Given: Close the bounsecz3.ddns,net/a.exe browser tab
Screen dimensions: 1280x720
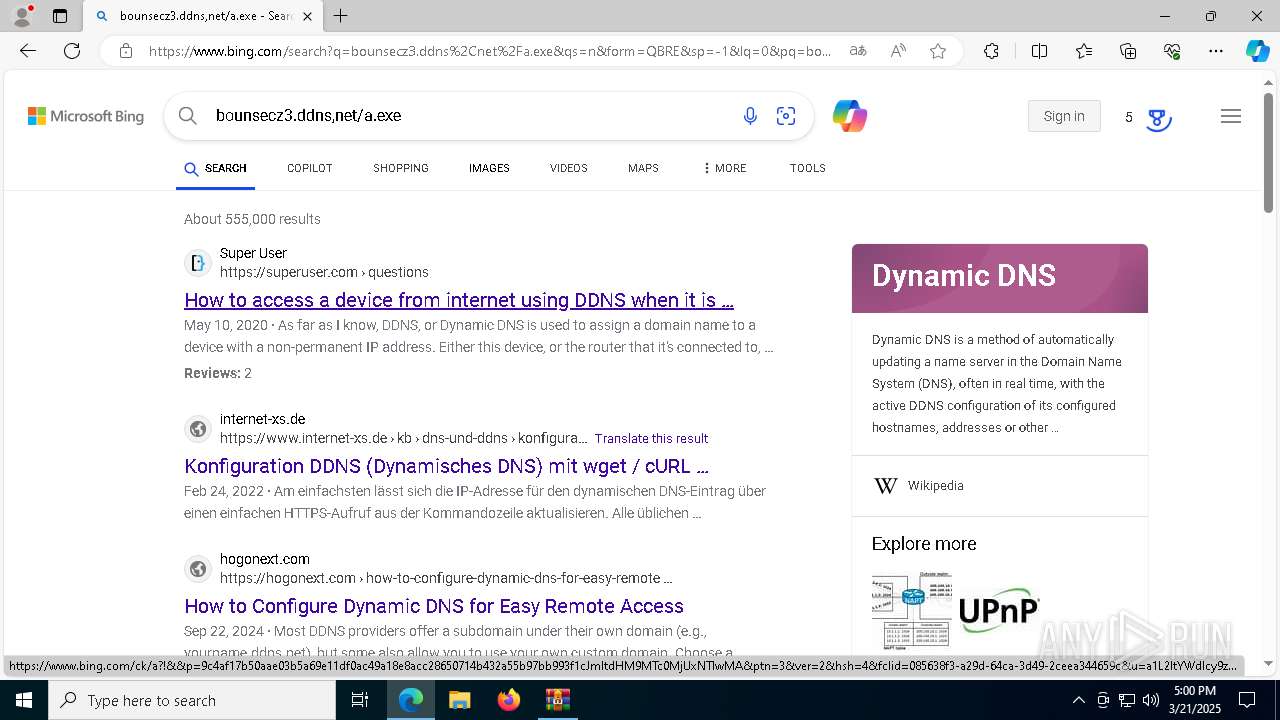Looking at the screenshot, I should coord(308,16).
